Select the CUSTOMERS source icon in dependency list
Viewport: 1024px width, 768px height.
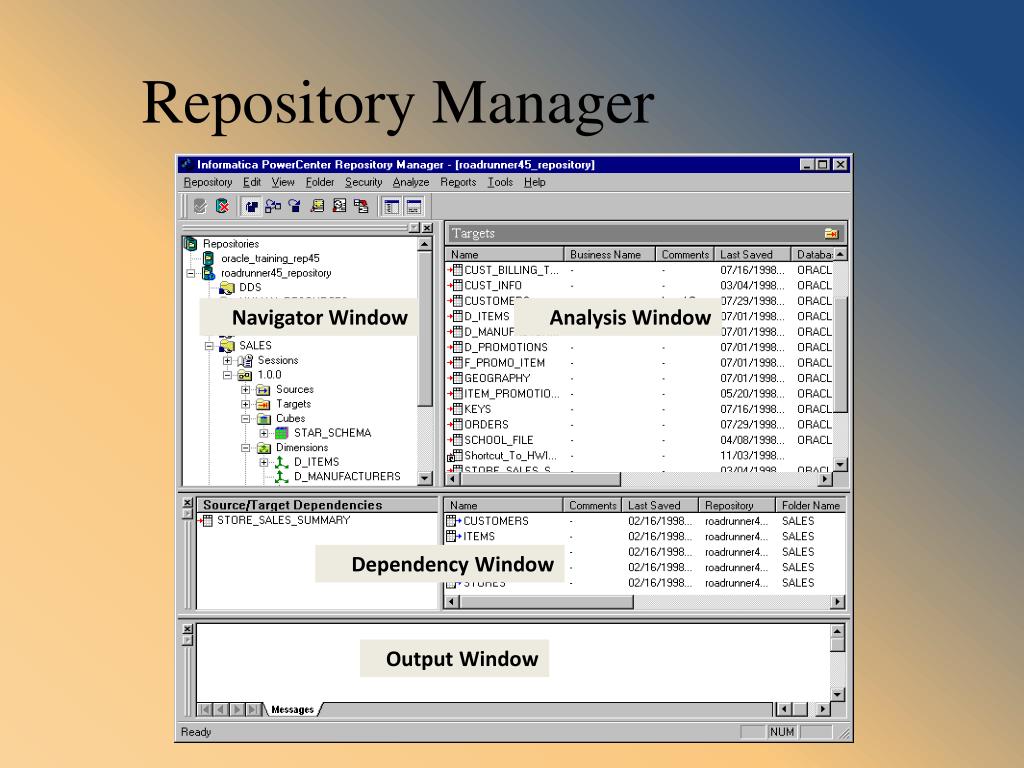[454, 521]
